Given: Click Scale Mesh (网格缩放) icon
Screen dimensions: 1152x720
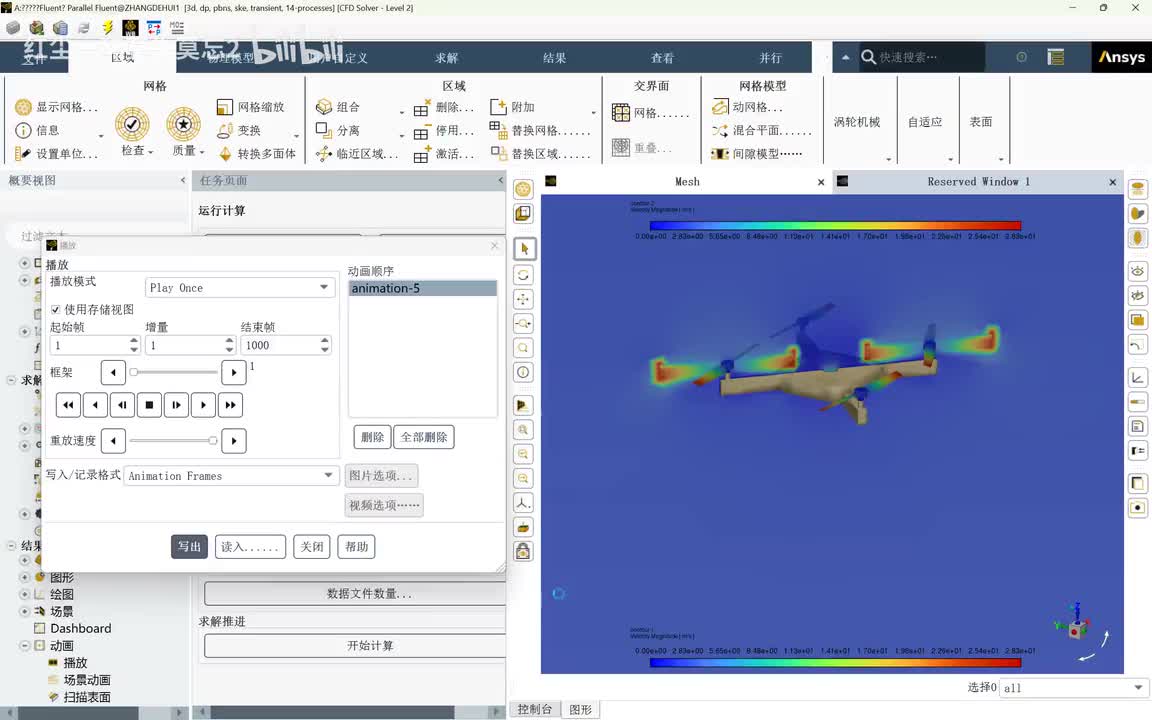Looking at the screenshot, I should (225, 107).
